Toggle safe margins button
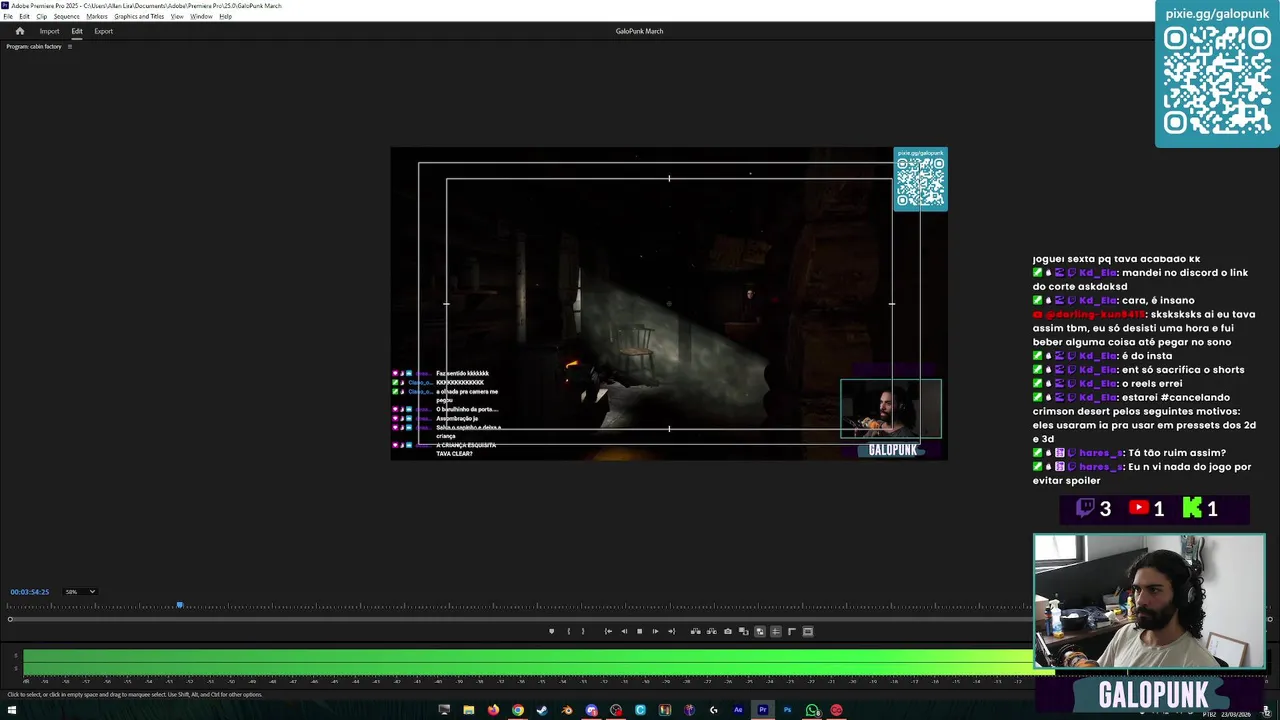Viewport: 1280px width, 720px height. coord(808,631)
